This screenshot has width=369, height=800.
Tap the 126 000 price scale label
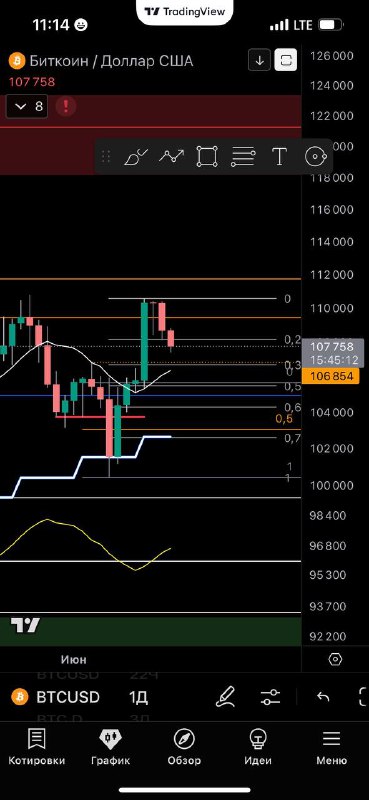[331, 55]
